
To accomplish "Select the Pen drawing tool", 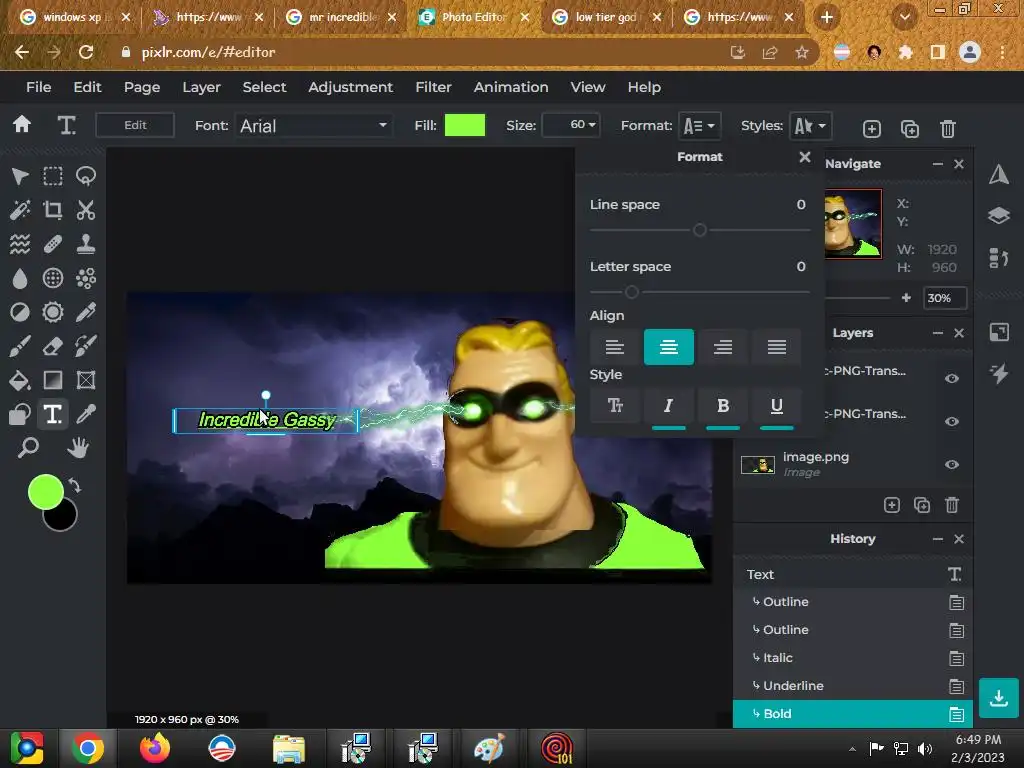I will point(86,312).
